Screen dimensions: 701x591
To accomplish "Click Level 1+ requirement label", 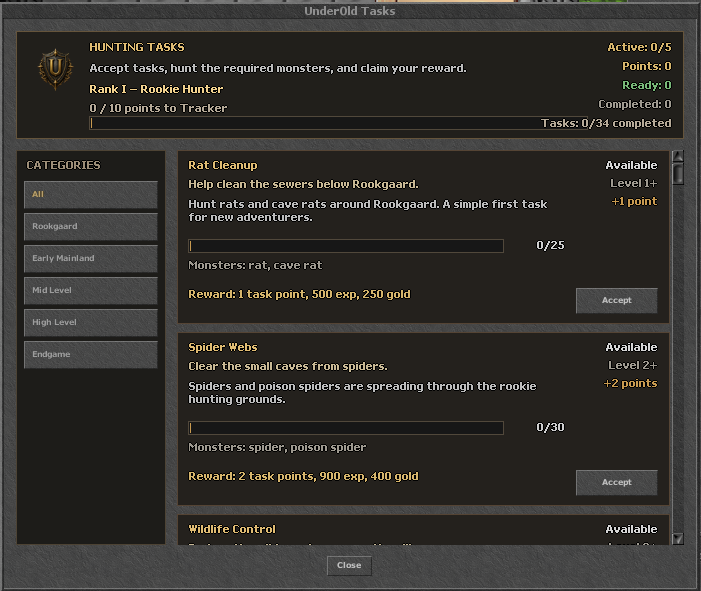I will click(634, 183).
